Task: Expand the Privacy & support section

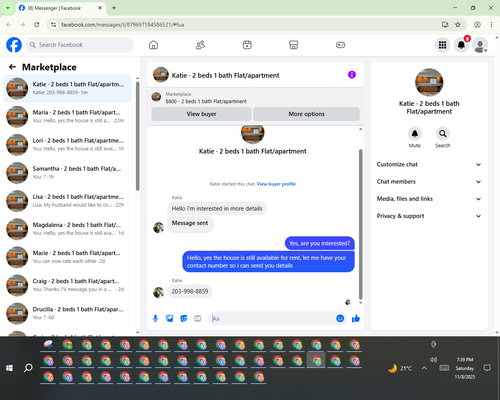Action: (x=429, y=216)
